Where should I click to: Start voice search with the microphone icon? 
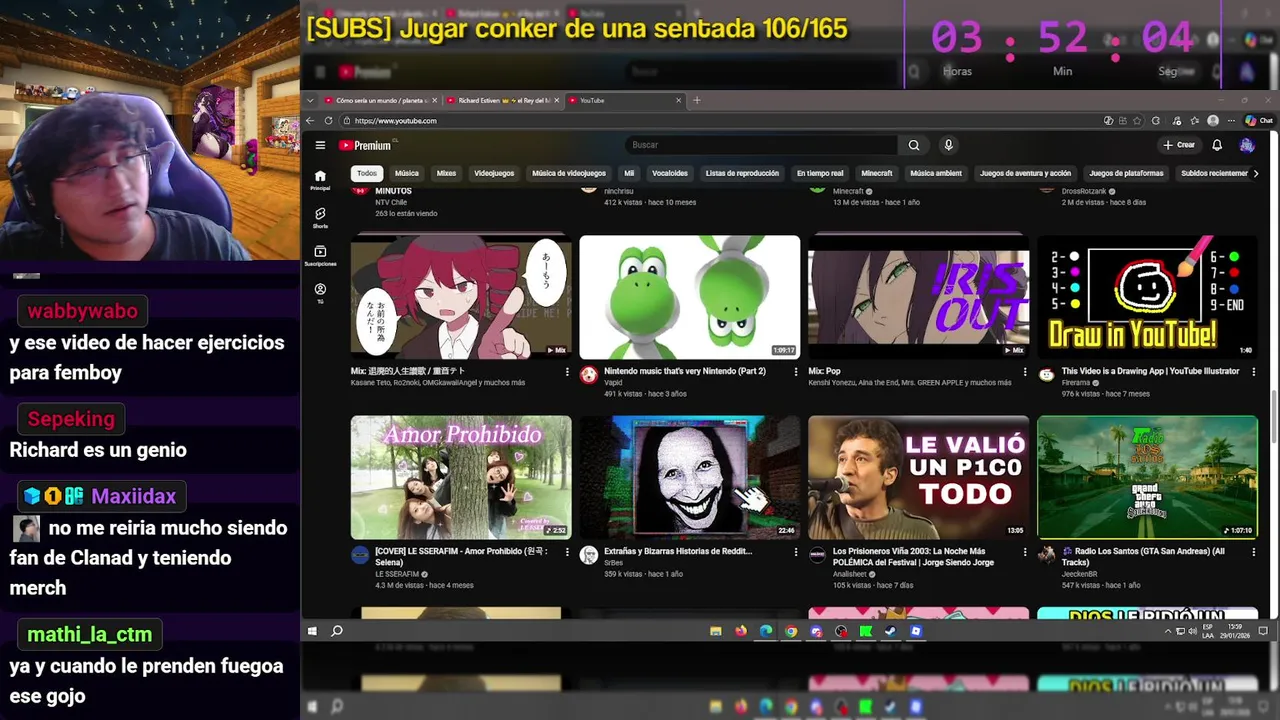[948, 145]
